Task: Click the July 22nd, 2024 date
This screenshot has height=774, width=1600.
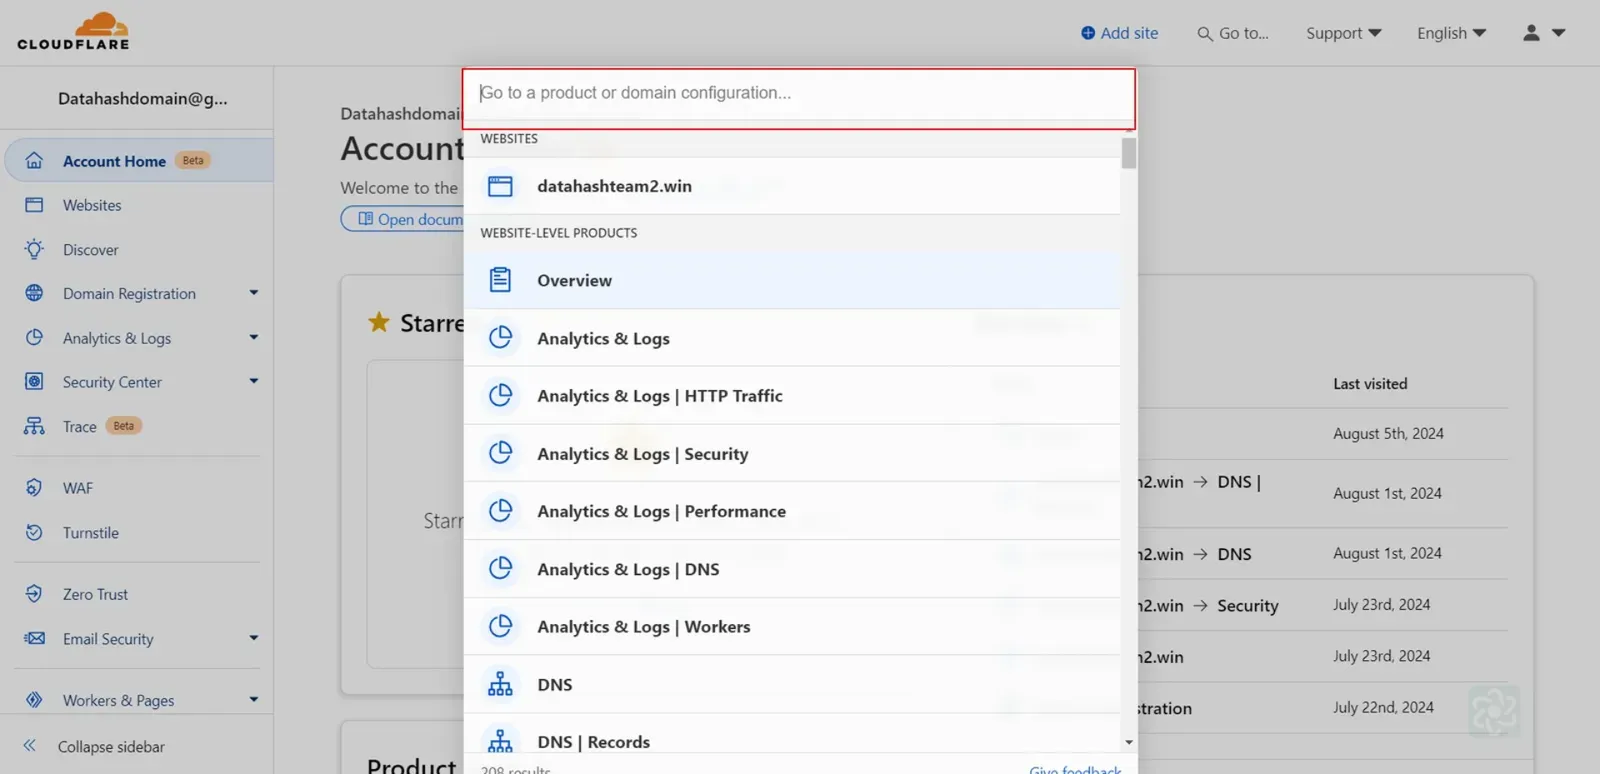Action: pyautogui.click(x=1383, y=707)
